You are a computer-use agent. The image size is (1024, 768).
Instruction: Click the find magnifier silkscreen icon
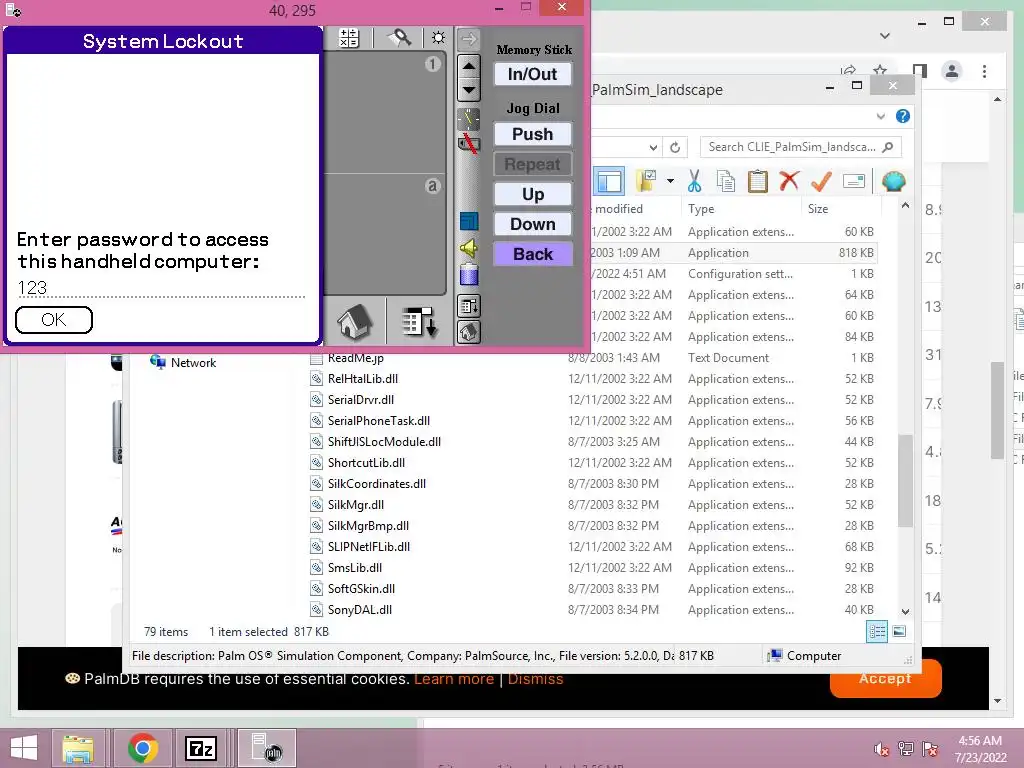pos(400,38)
